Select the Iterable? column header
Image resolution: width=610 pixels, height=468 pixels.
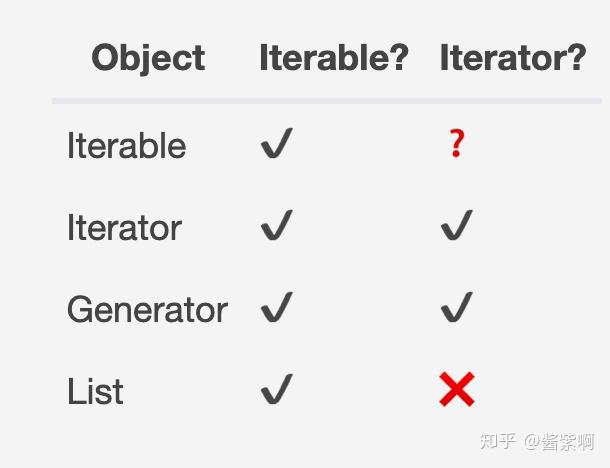[334, 57]
